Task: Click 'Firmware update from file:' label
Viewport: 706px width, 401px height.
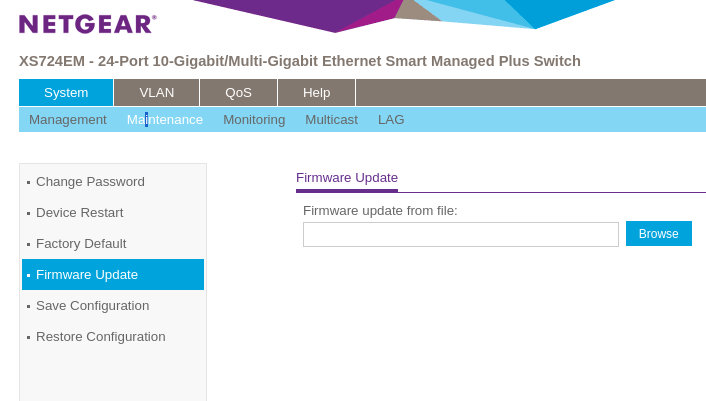Action: (380, 211)
